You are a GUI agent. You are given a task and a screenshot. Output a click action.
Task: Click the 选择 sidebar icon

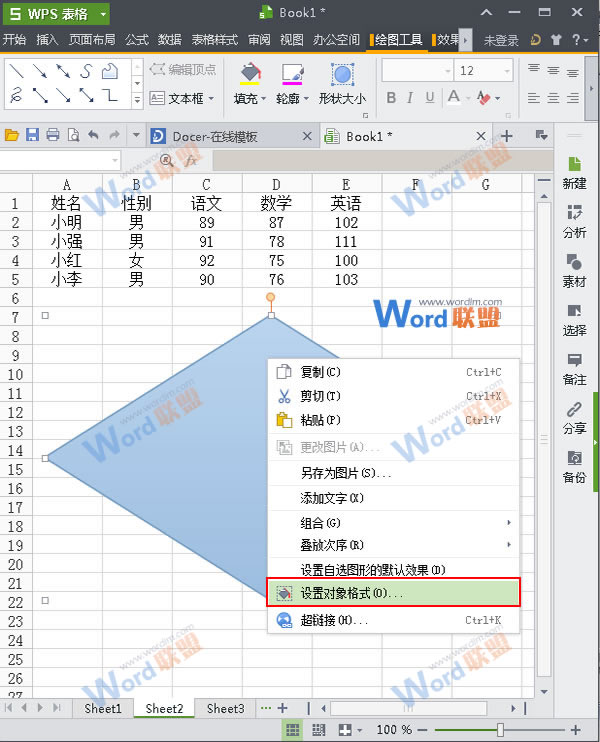click(574, 319)
